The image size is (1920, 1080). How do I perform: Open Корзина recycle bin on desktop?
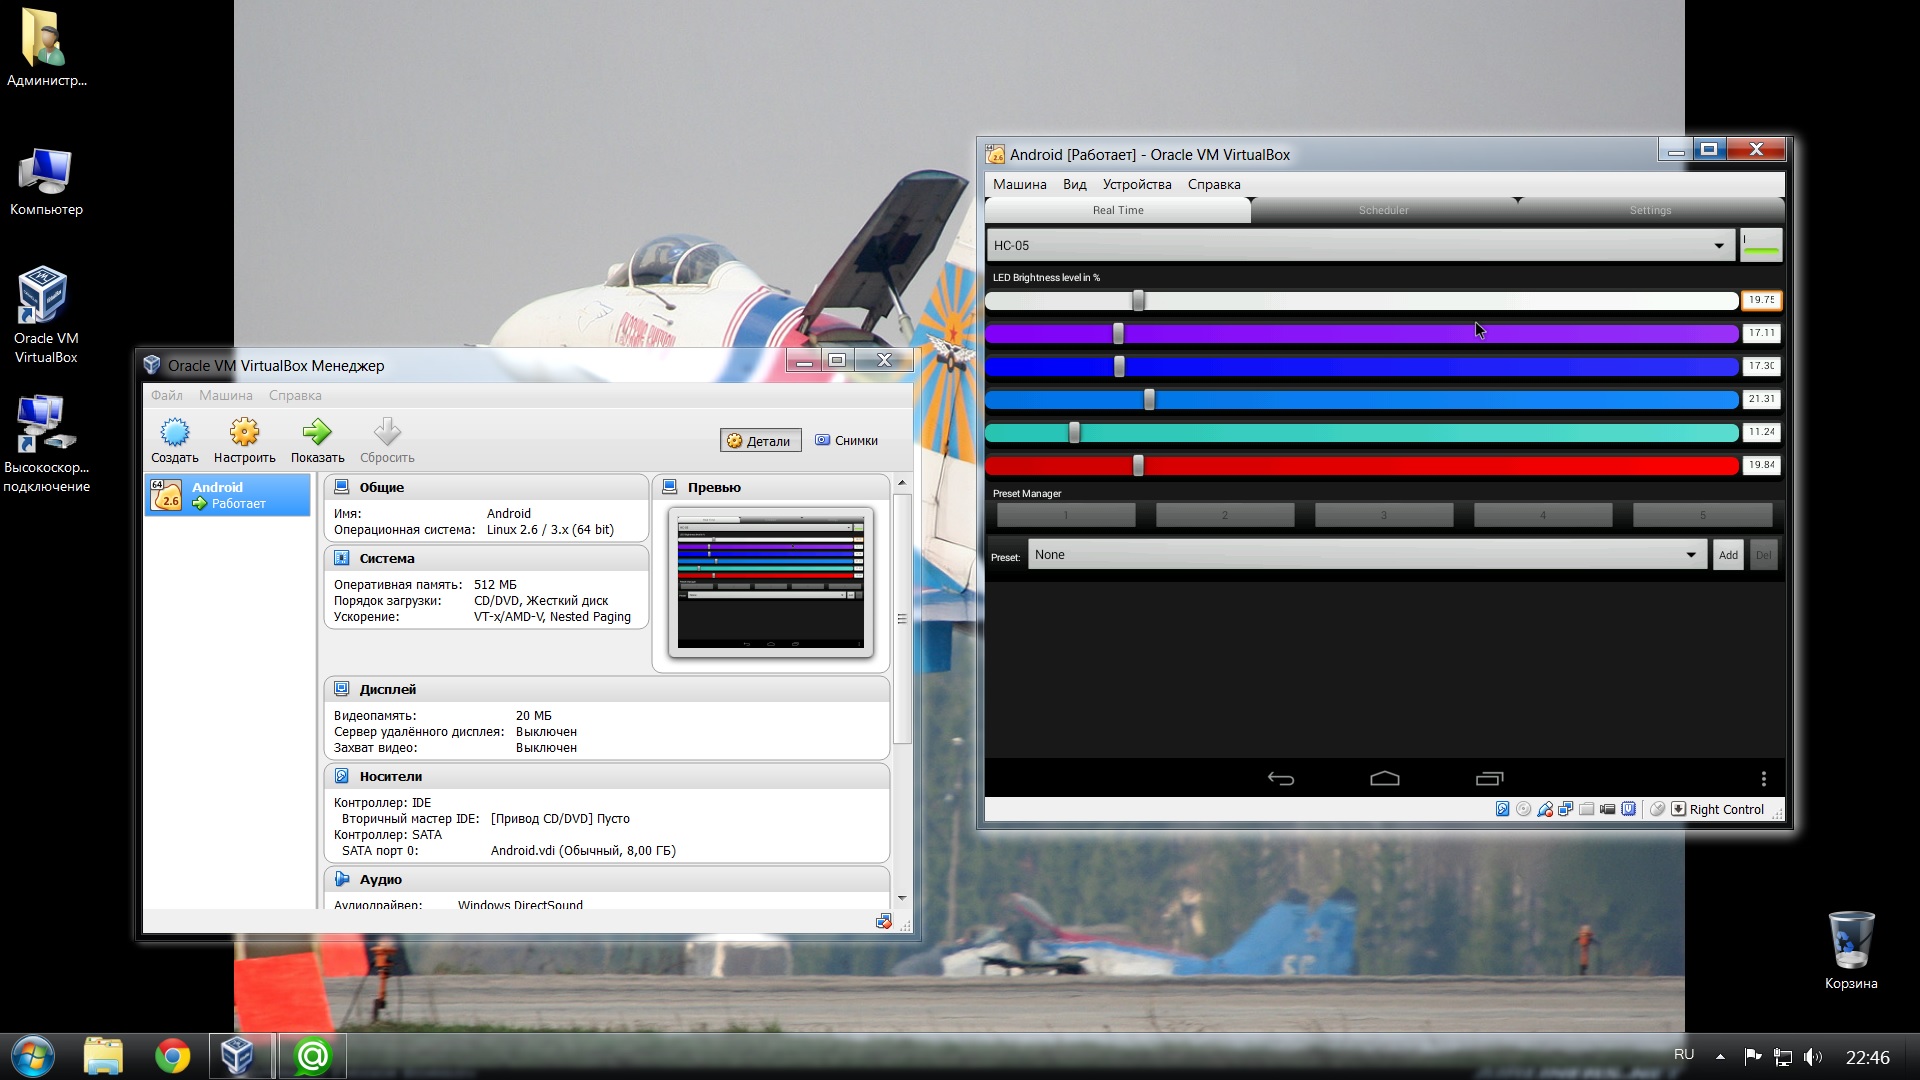point(1850,950)
